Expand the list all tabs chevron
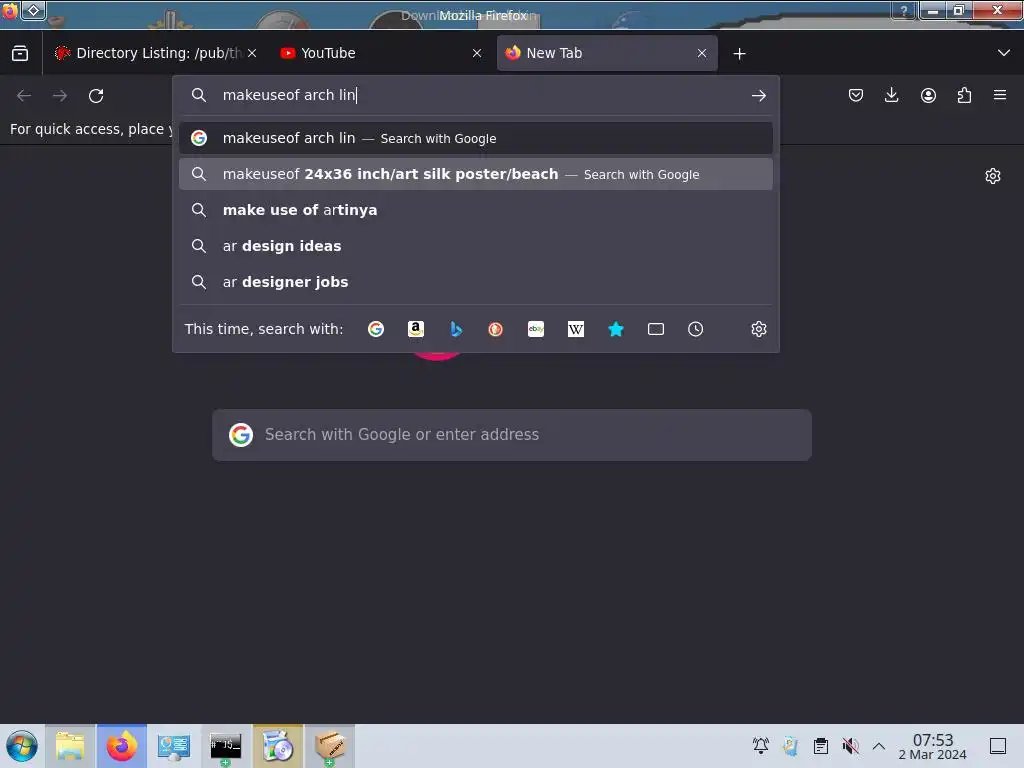Image resolution: width=1024 pixels, height=768 pixels. [1004, 53]
